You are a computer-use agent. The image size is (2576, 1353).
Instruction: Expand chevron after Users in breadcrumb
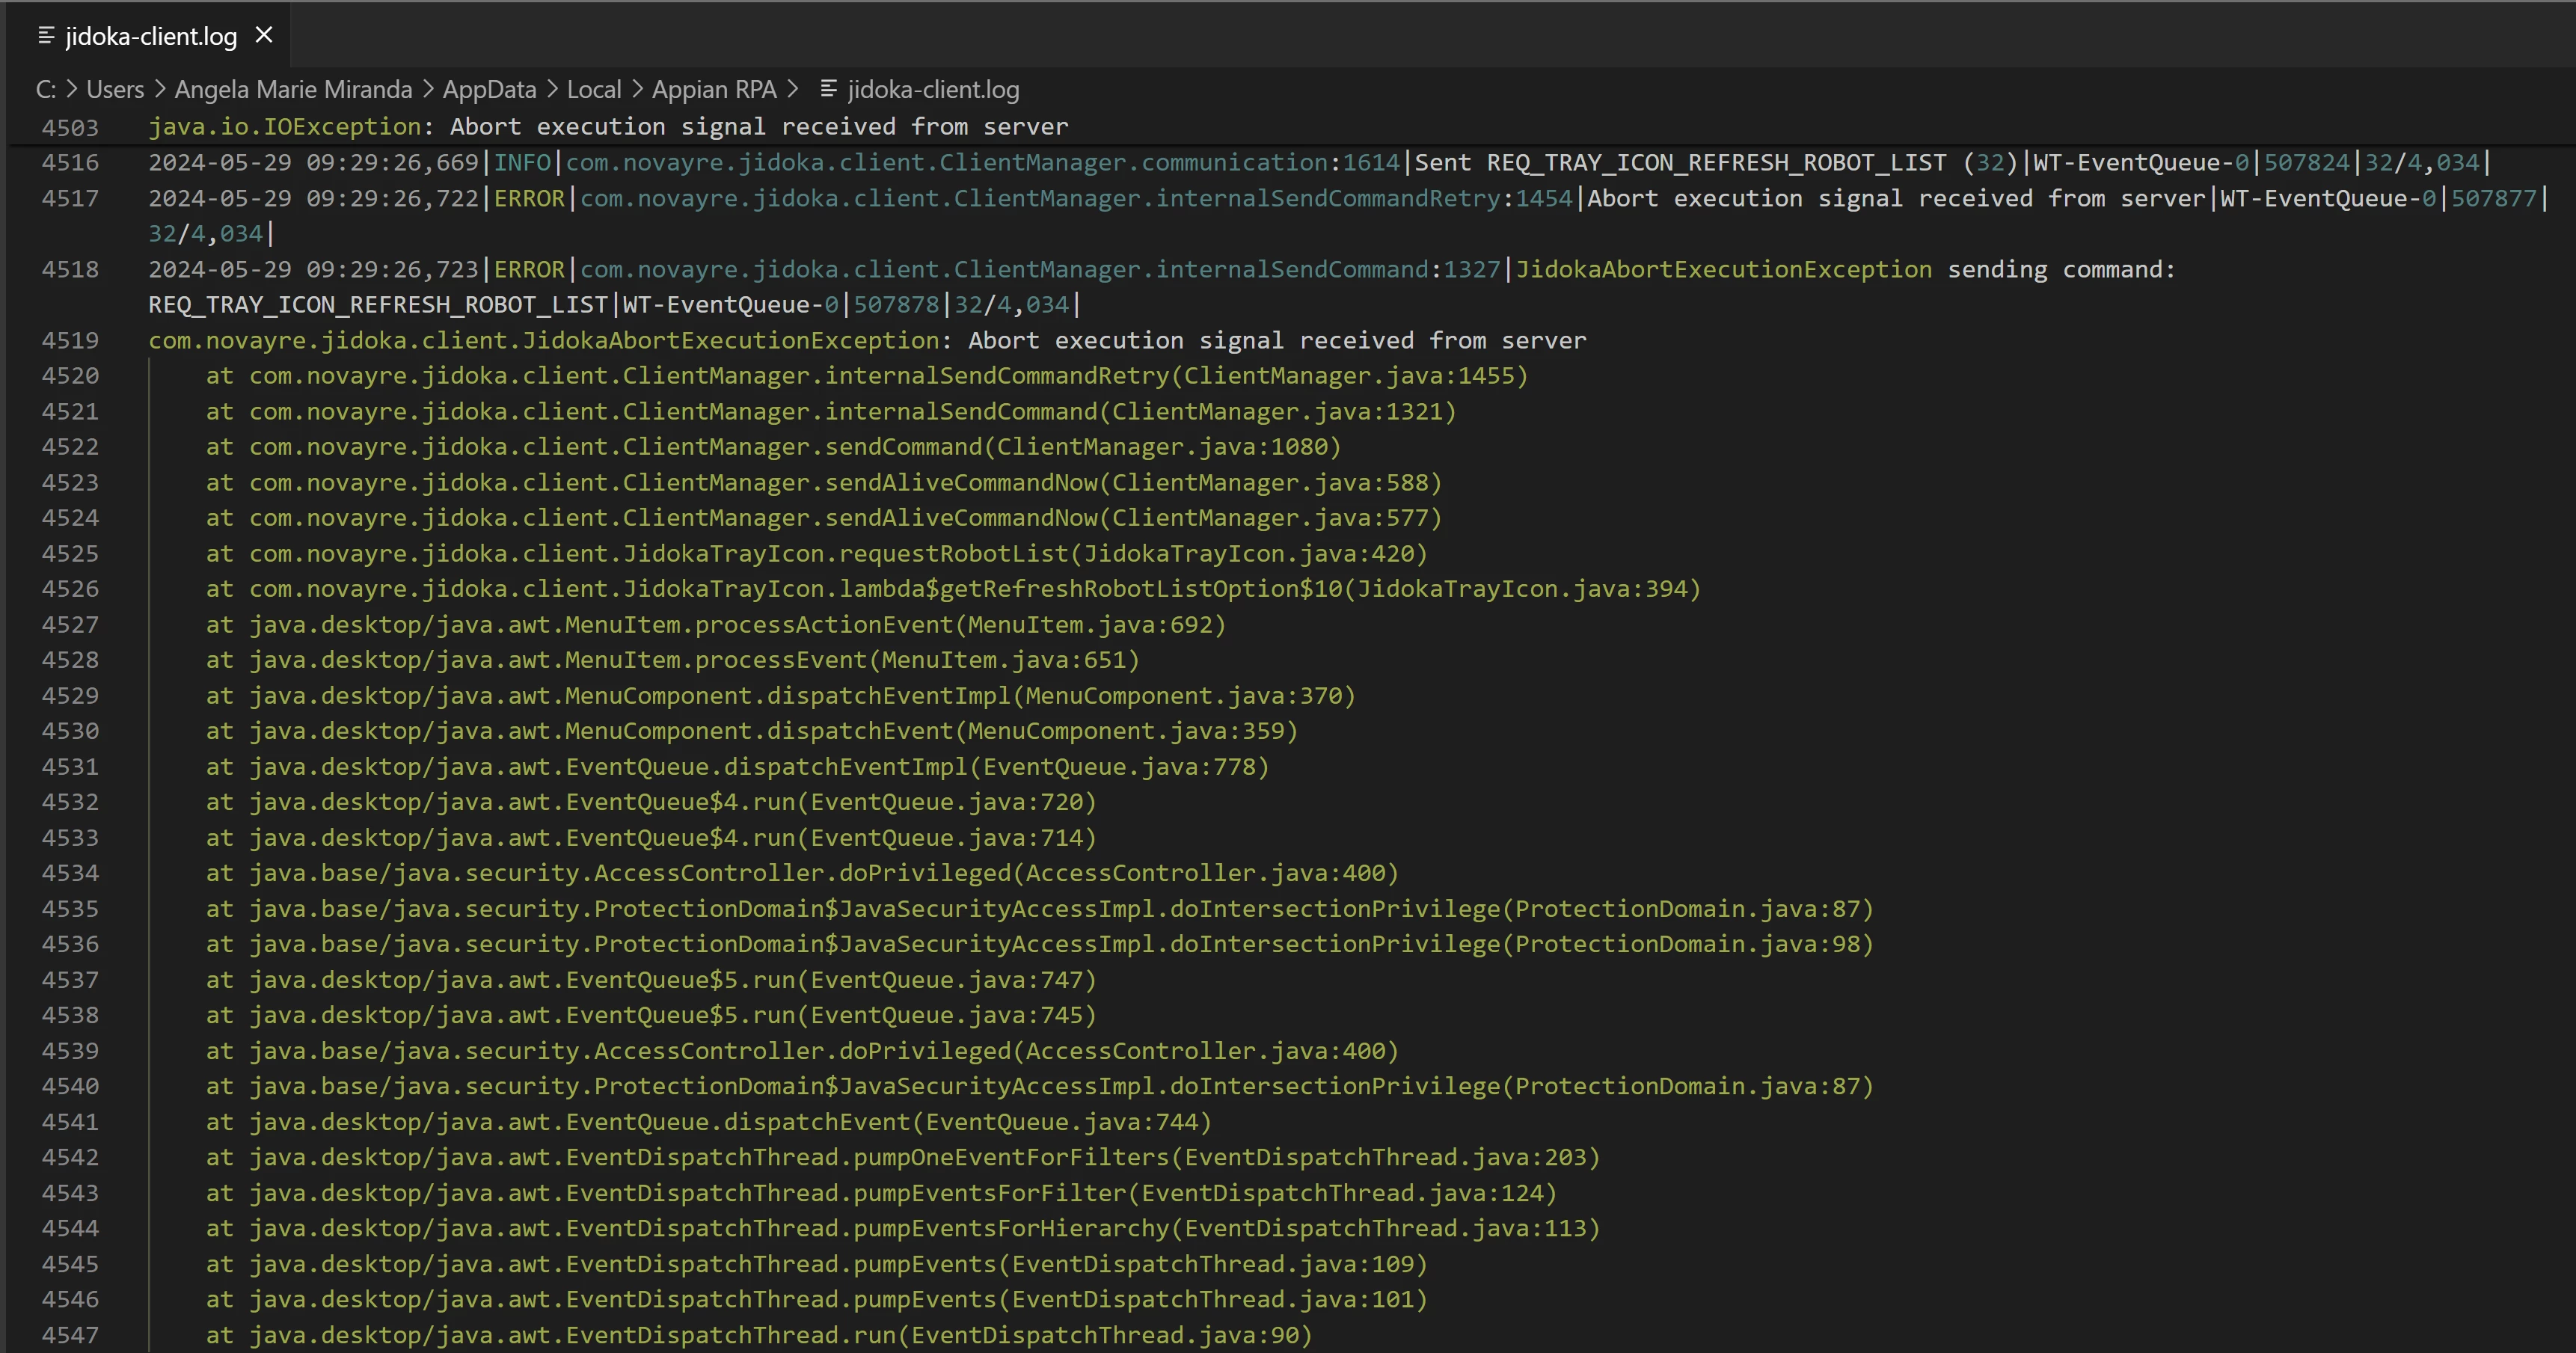click(159, 89)
